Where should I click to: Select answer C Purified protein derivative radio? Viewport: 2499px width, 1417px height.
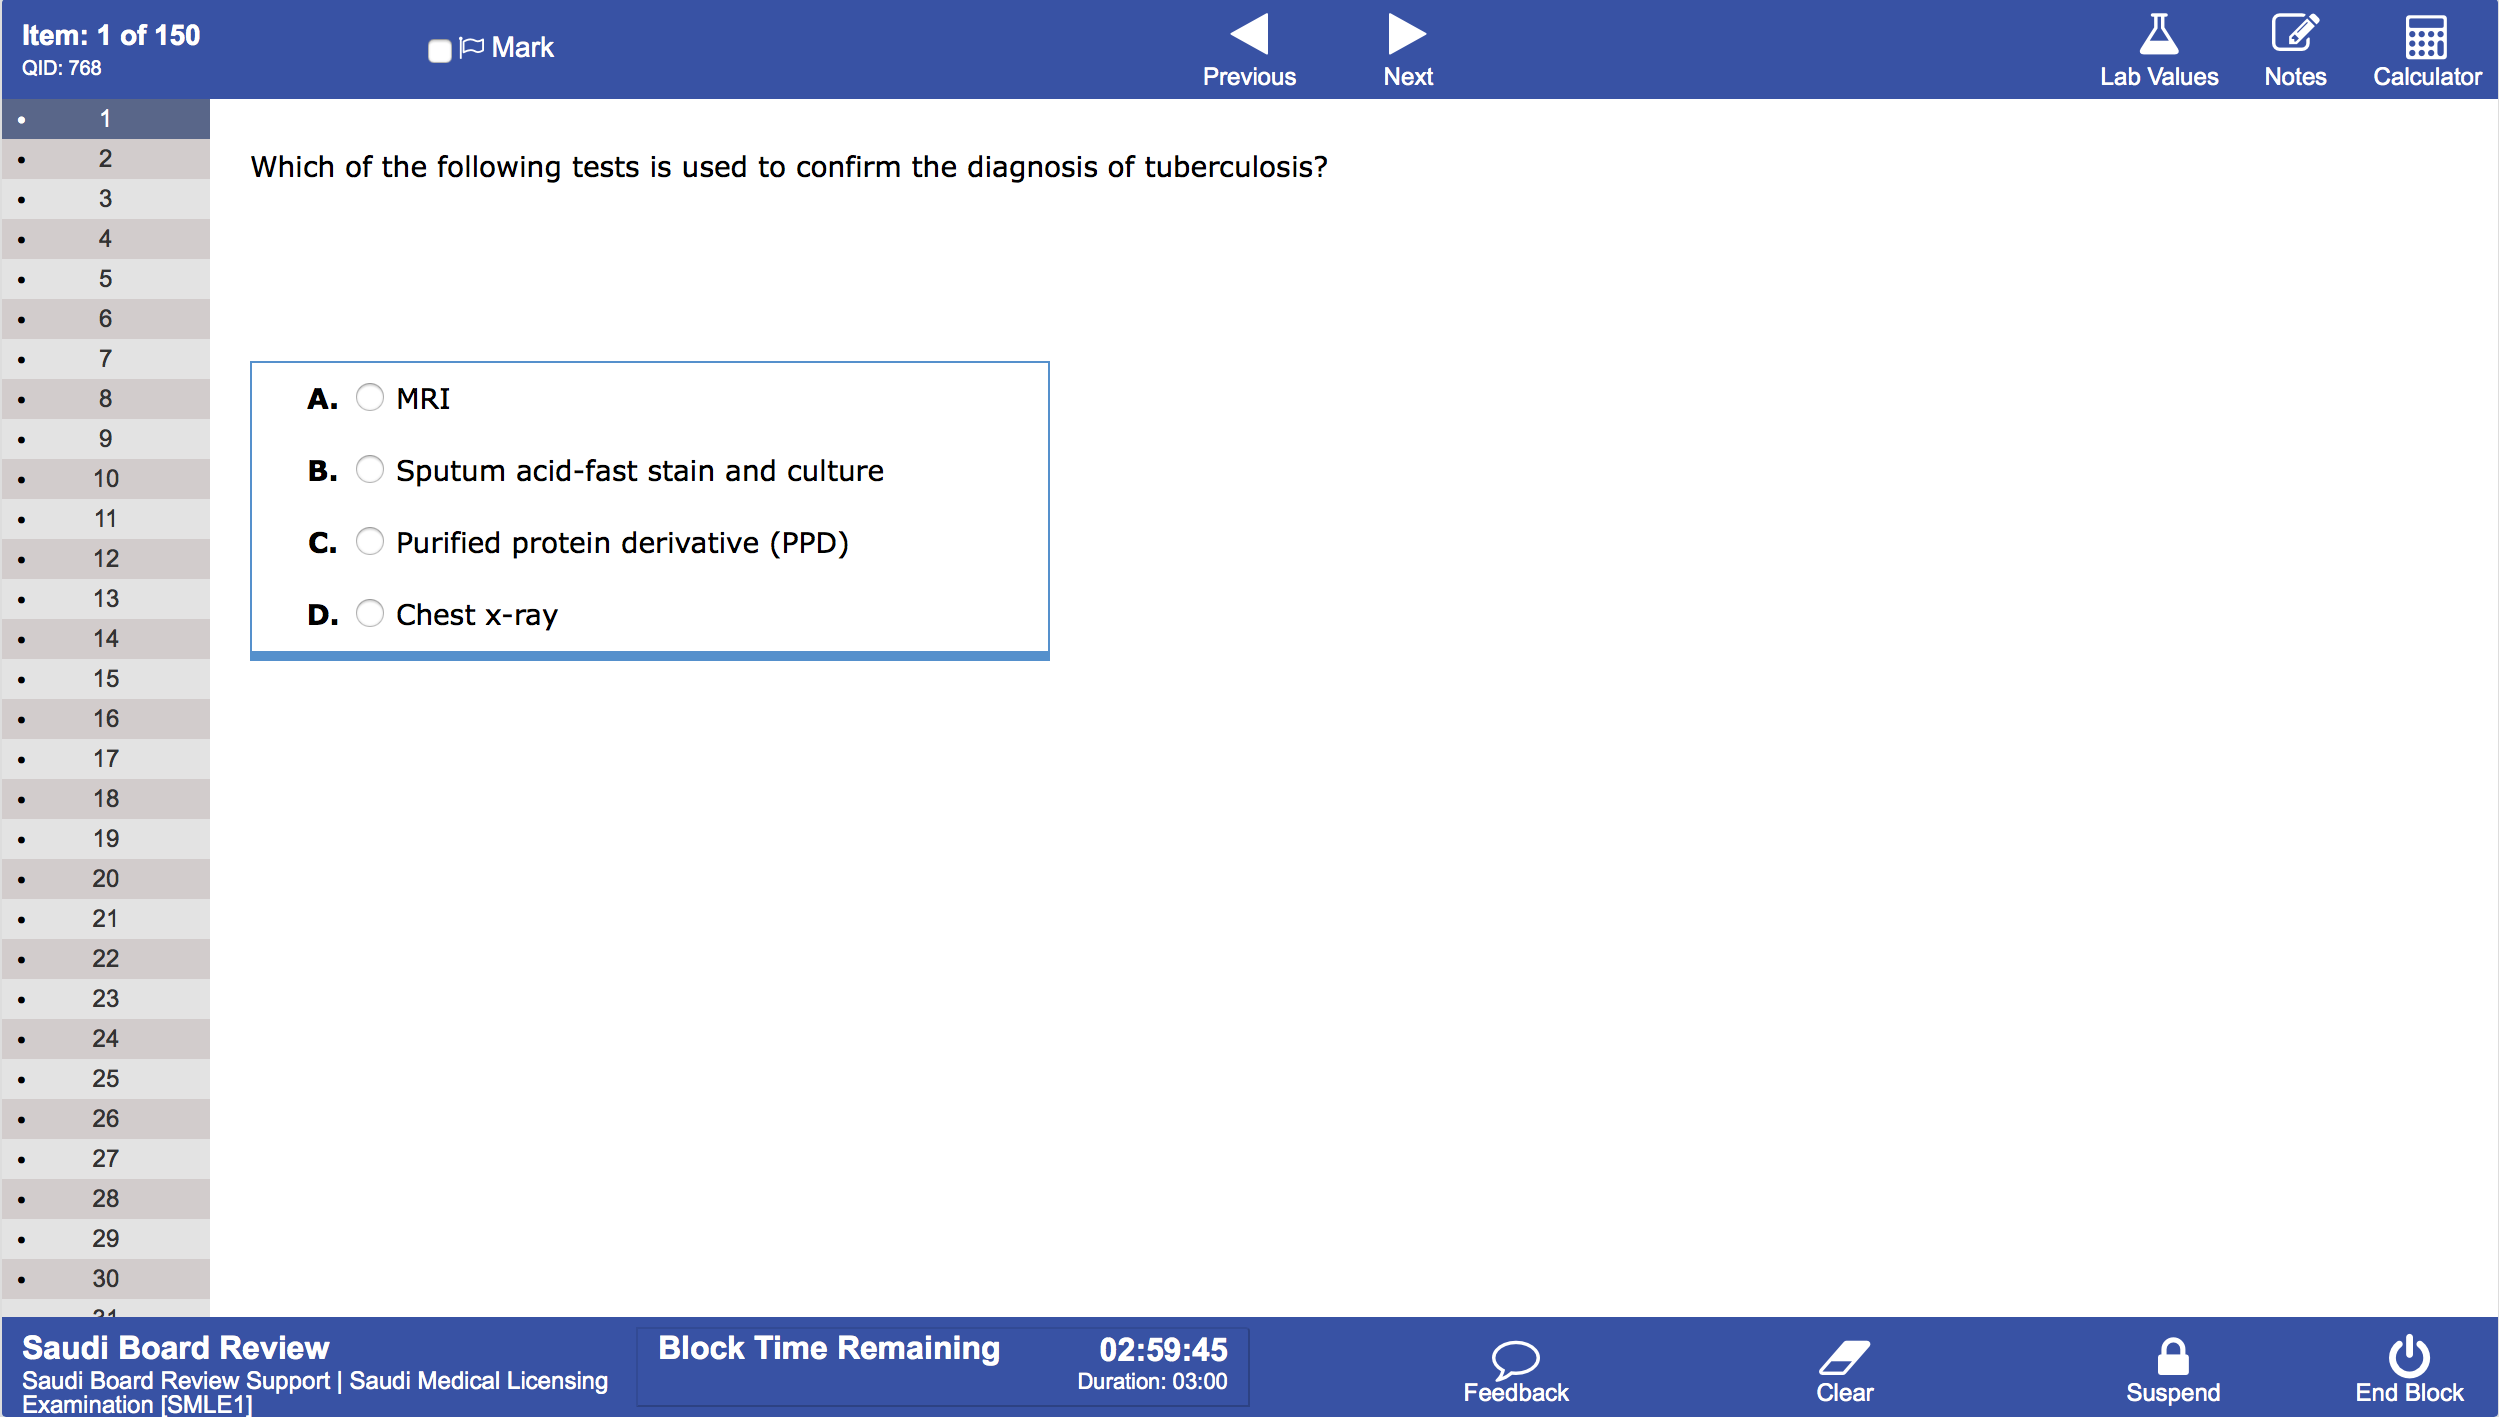click(x=370, y=542)
